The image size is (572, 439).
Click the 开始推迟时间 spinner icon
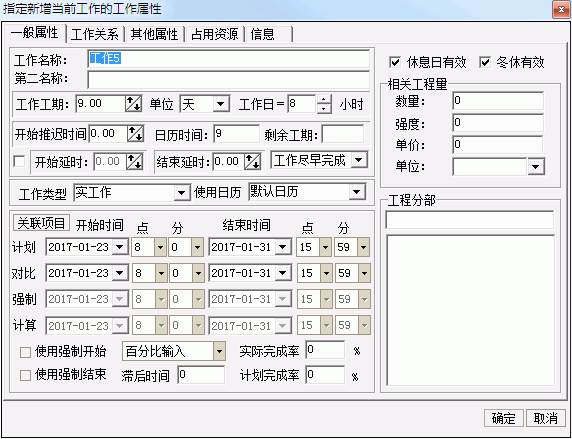(x=135, y=134)
